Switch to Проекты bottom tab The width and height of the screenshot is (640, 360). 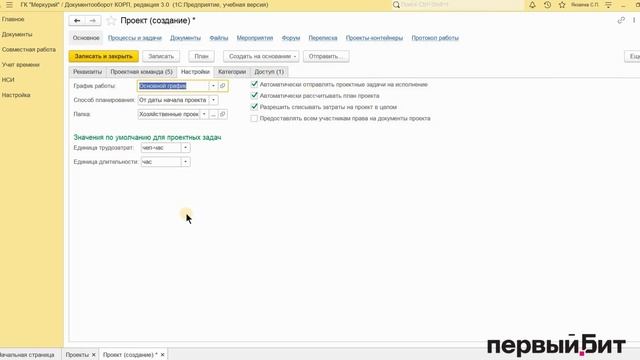77,355
